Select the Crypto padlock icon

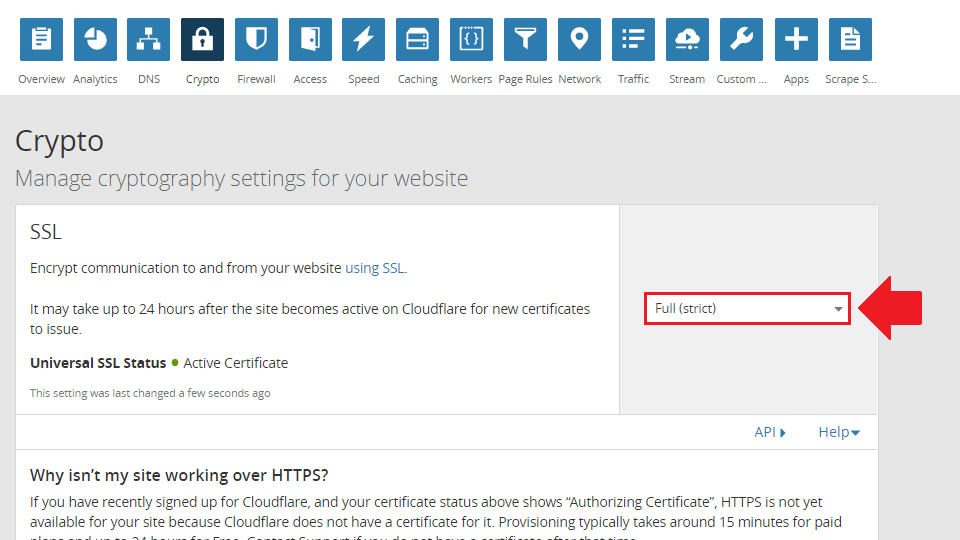click(x=203, y=40)
